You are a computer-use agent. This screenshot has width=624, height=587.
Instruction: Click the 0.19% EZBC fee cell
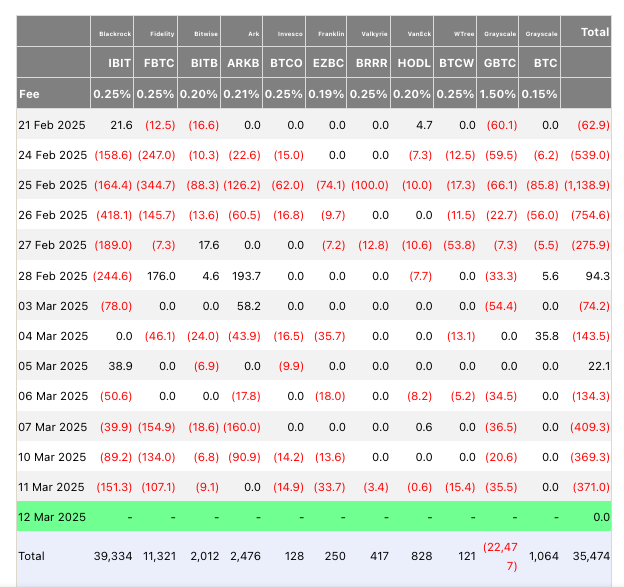[x=326, y=94]
